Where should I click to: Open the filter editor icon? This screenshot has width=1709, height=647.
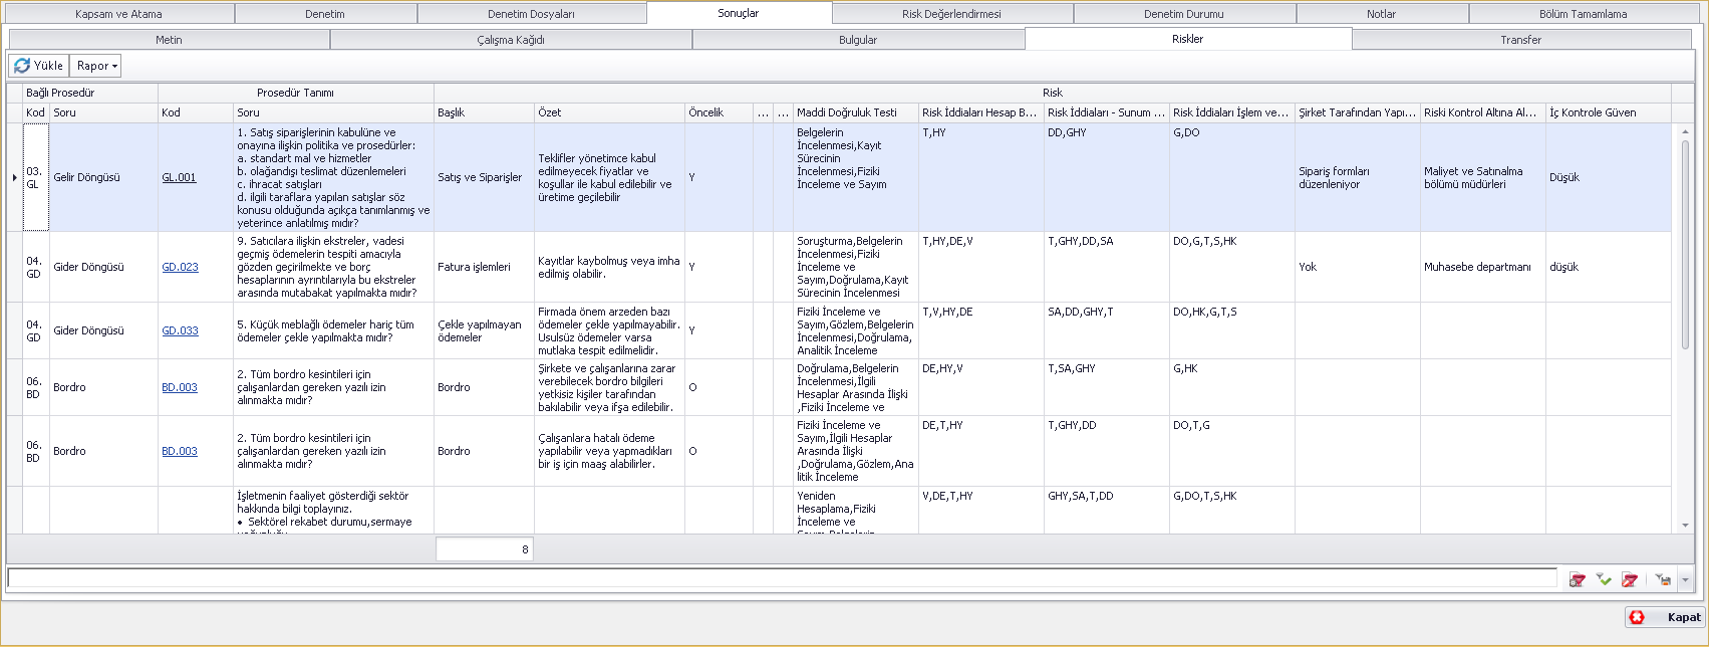coord(1577,580)
